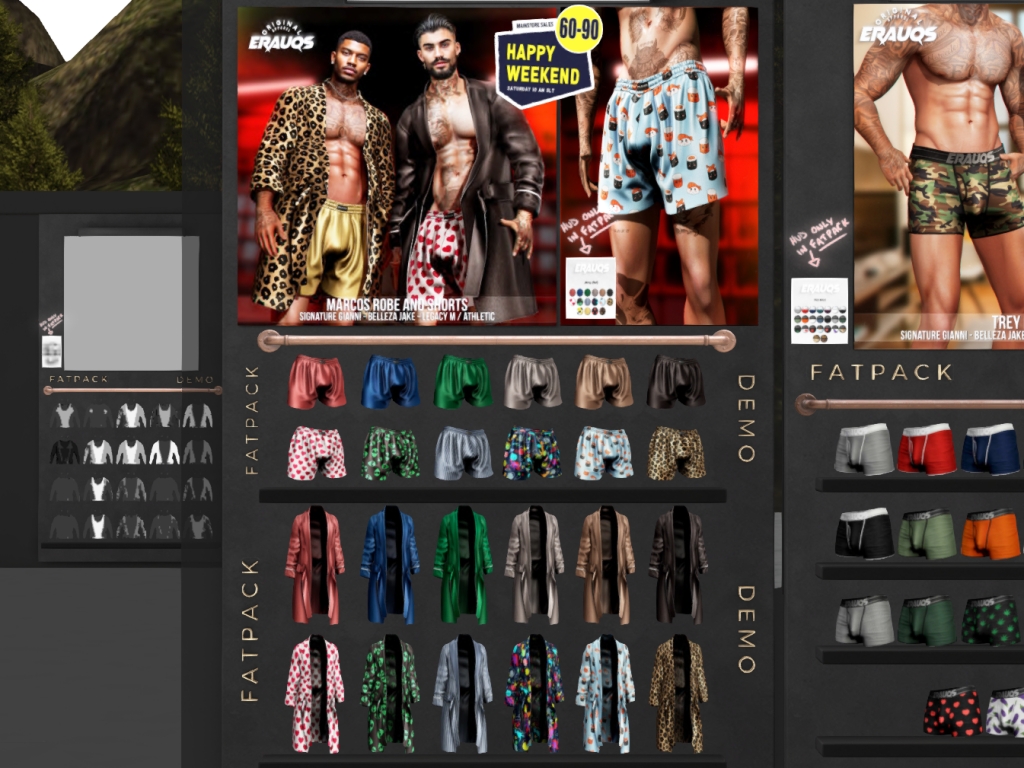Select the red satin shorts
The height and width of the screenshot is (768, 1024).
click(317, 382)
